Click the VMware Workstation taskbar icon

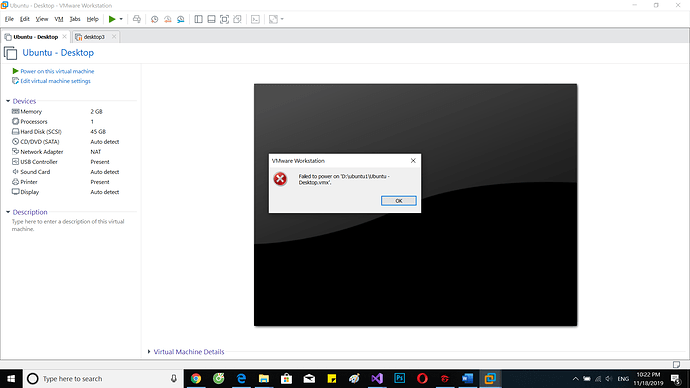pyautogui.click(x=490, y=378)
